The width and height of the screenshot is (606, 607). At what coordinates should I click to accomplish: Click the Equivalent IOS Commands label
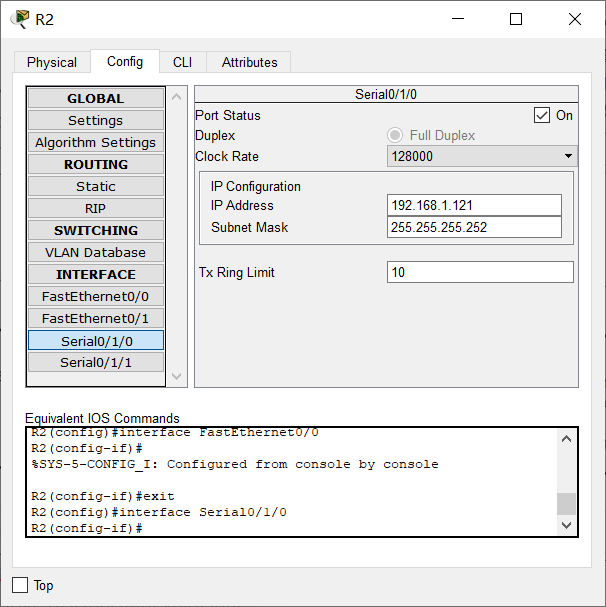click(x=102, y=418)
